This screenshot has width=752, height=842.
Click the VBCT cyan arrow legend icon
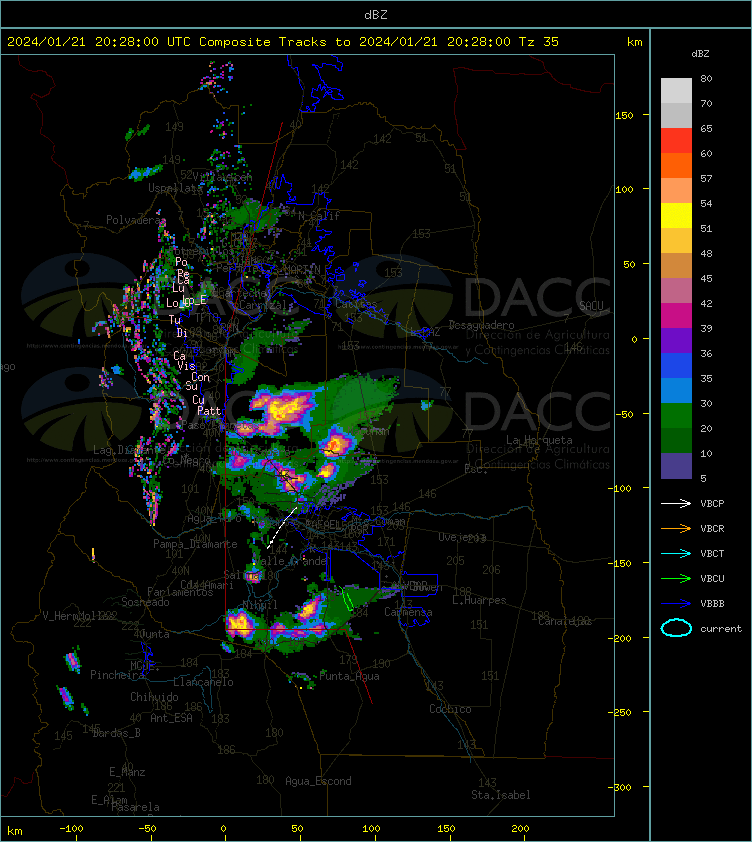[x=676, y=553]
